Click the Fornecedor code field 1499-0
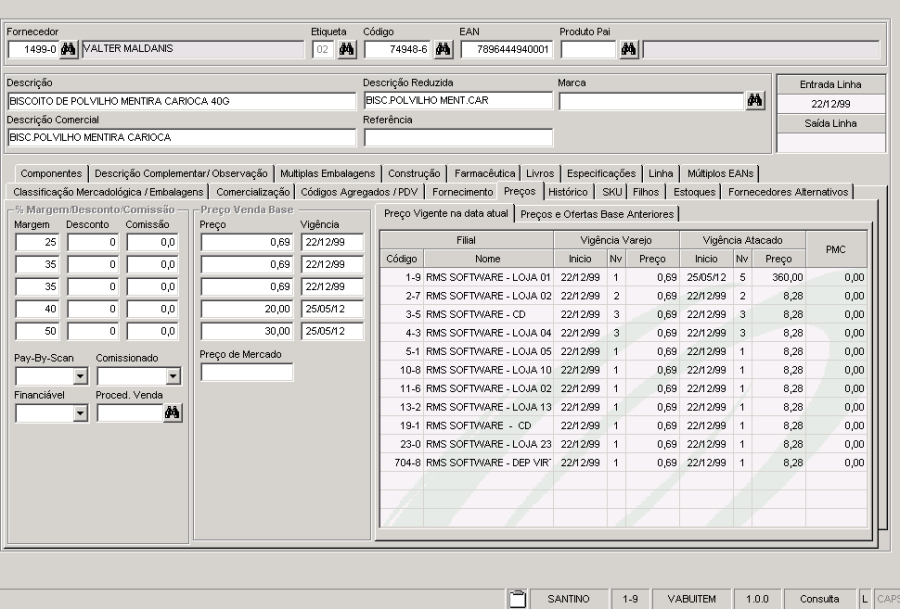The image size is (900, 609). [33, 49]
